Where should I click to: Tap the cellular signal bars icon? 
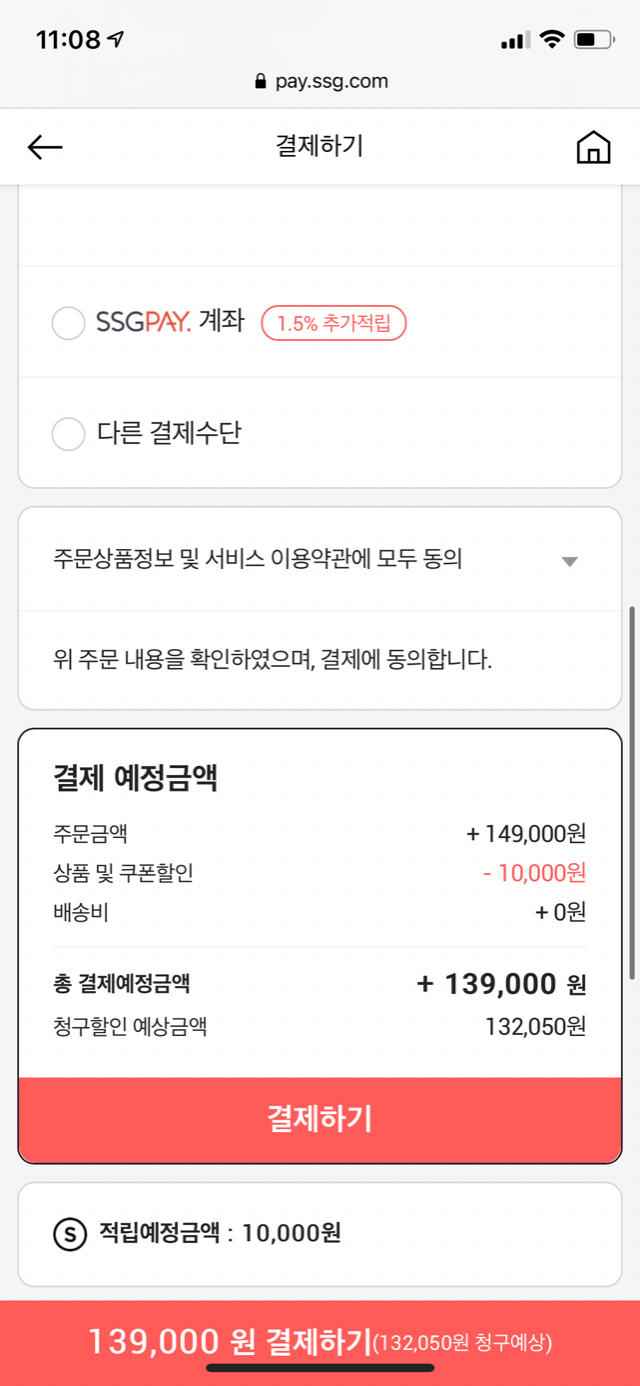coord(514,41)
